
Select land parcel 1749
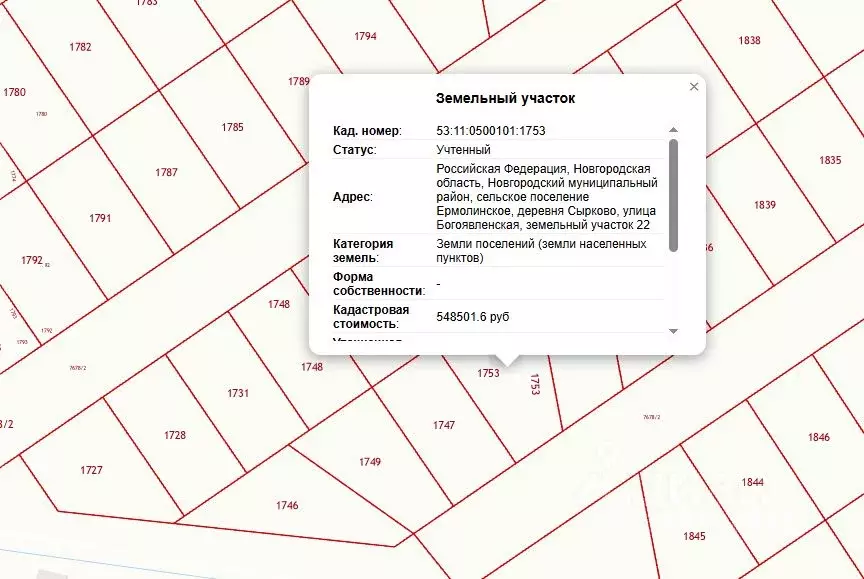370,462
